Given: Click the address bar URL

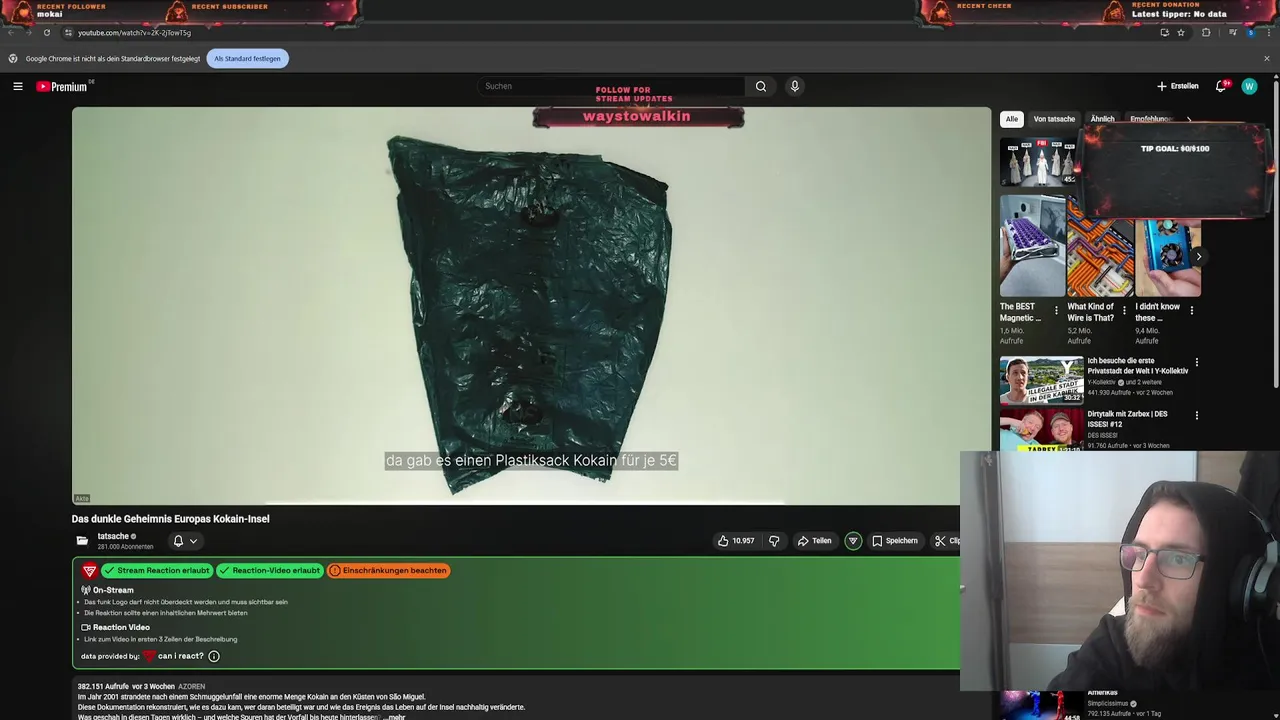Looking at the screenshot, I should tap(134, 32).
